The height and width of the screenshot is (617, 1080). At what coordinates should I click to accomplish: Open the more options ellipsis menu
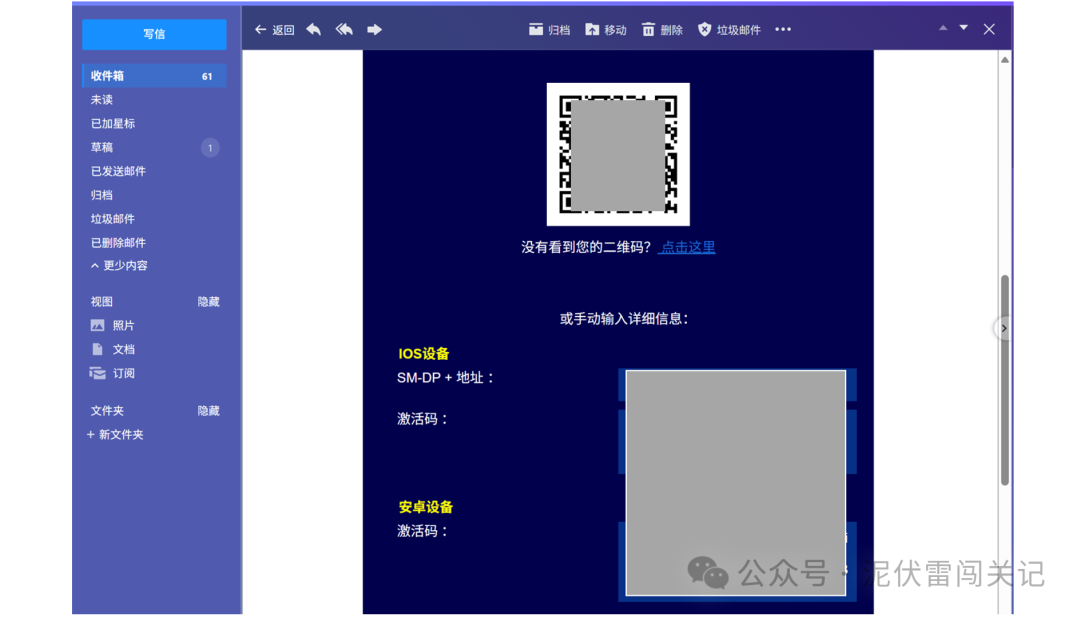pyautogui.click(x=783, y=30)
